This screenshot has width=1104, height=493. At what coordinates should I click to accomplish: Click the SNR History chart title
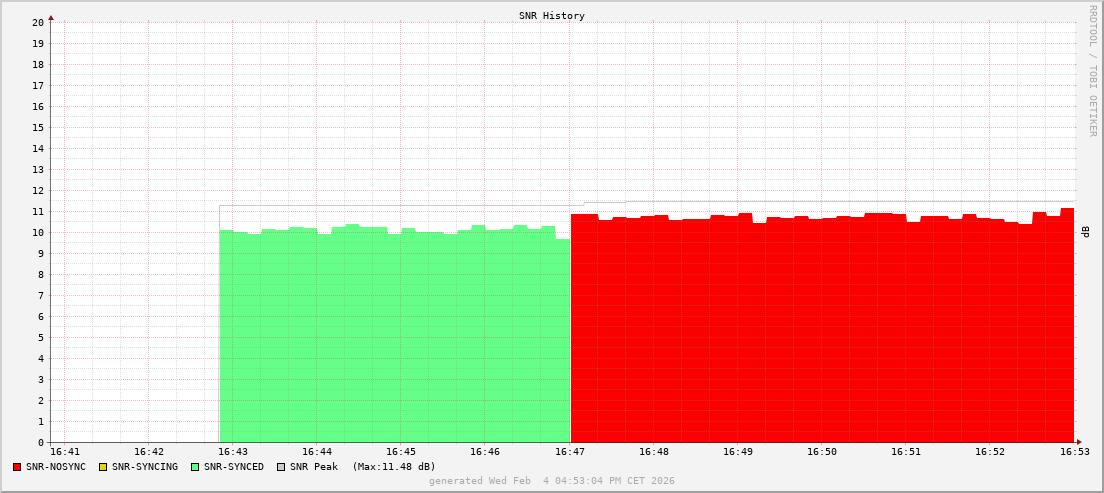pos(552,16)
